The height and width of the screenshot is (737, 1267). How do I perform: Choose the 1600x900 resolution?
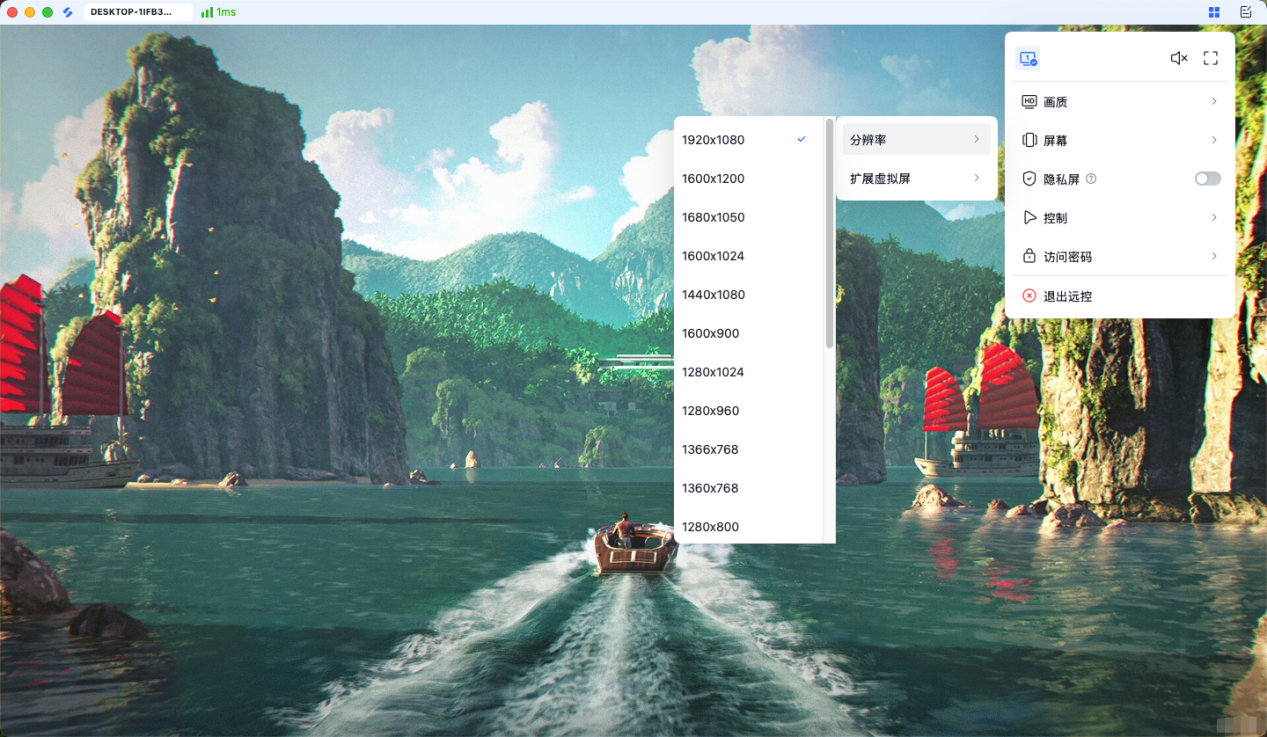748,333
